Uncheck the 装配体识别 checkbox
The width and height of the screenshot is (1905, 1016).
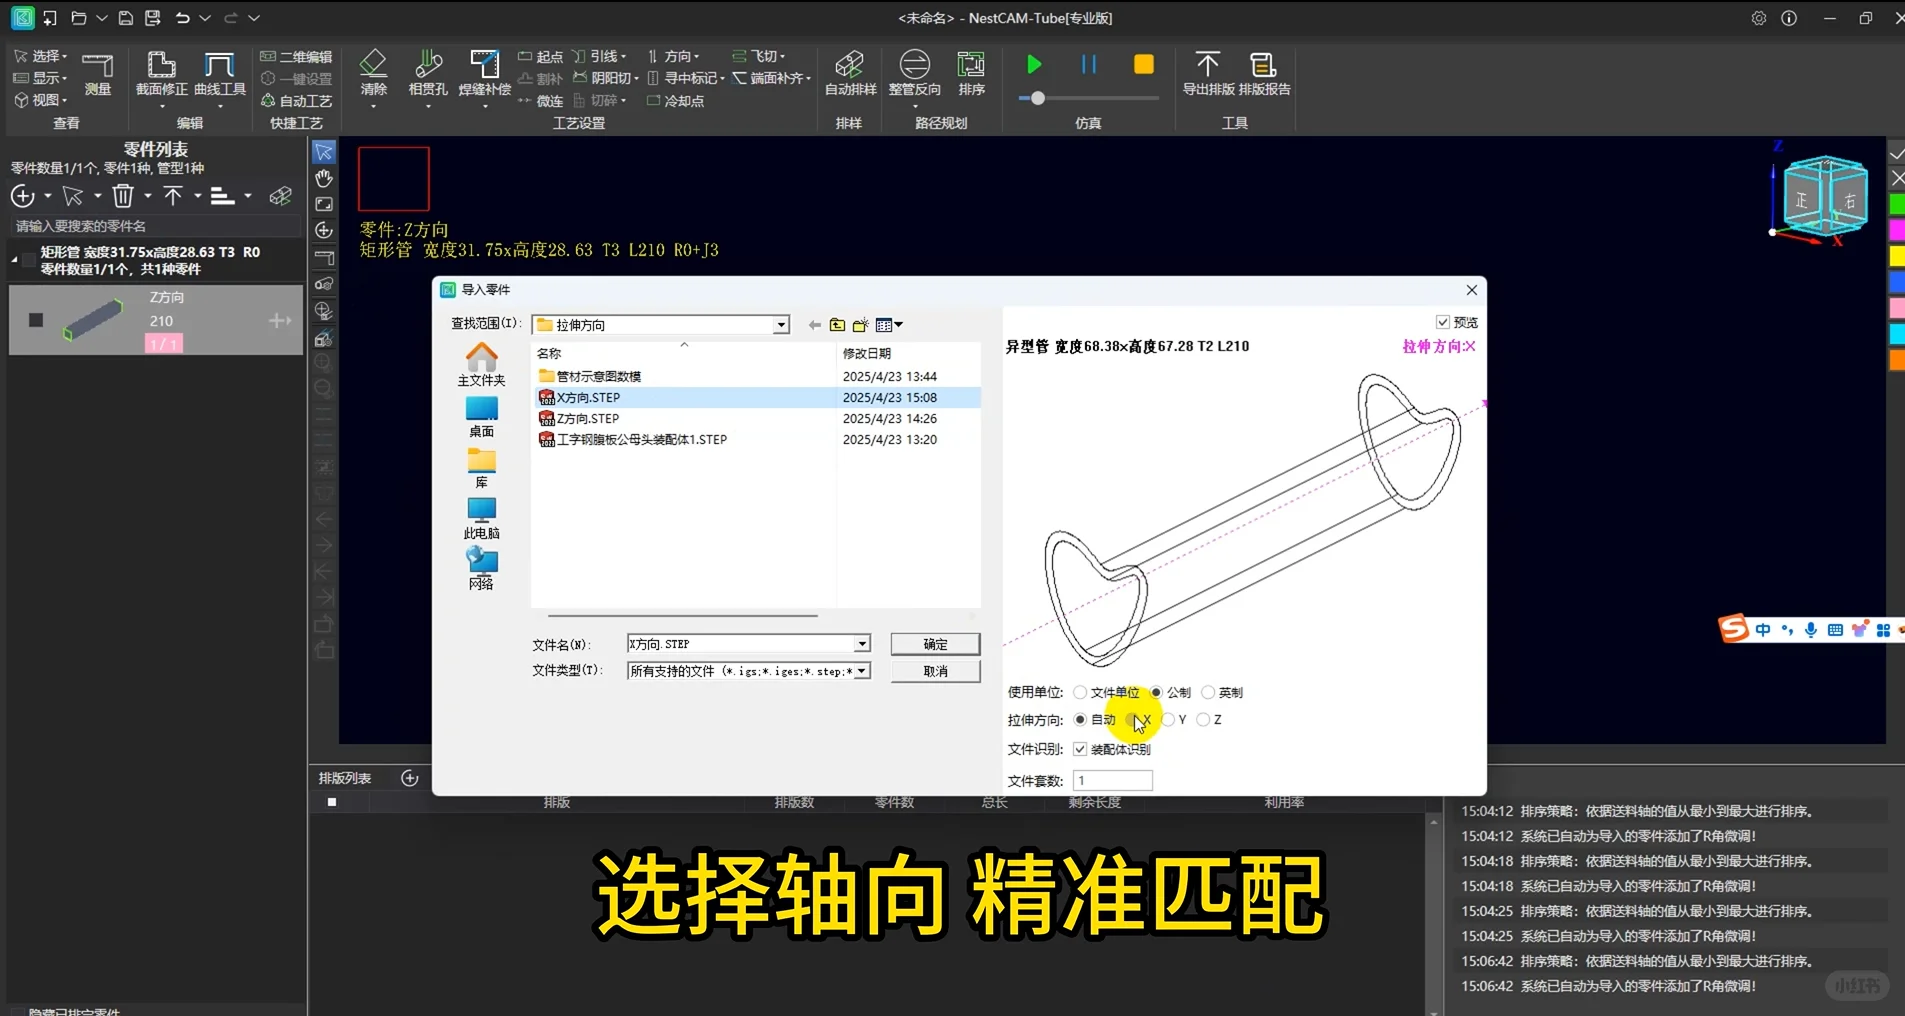(1081, 748)
